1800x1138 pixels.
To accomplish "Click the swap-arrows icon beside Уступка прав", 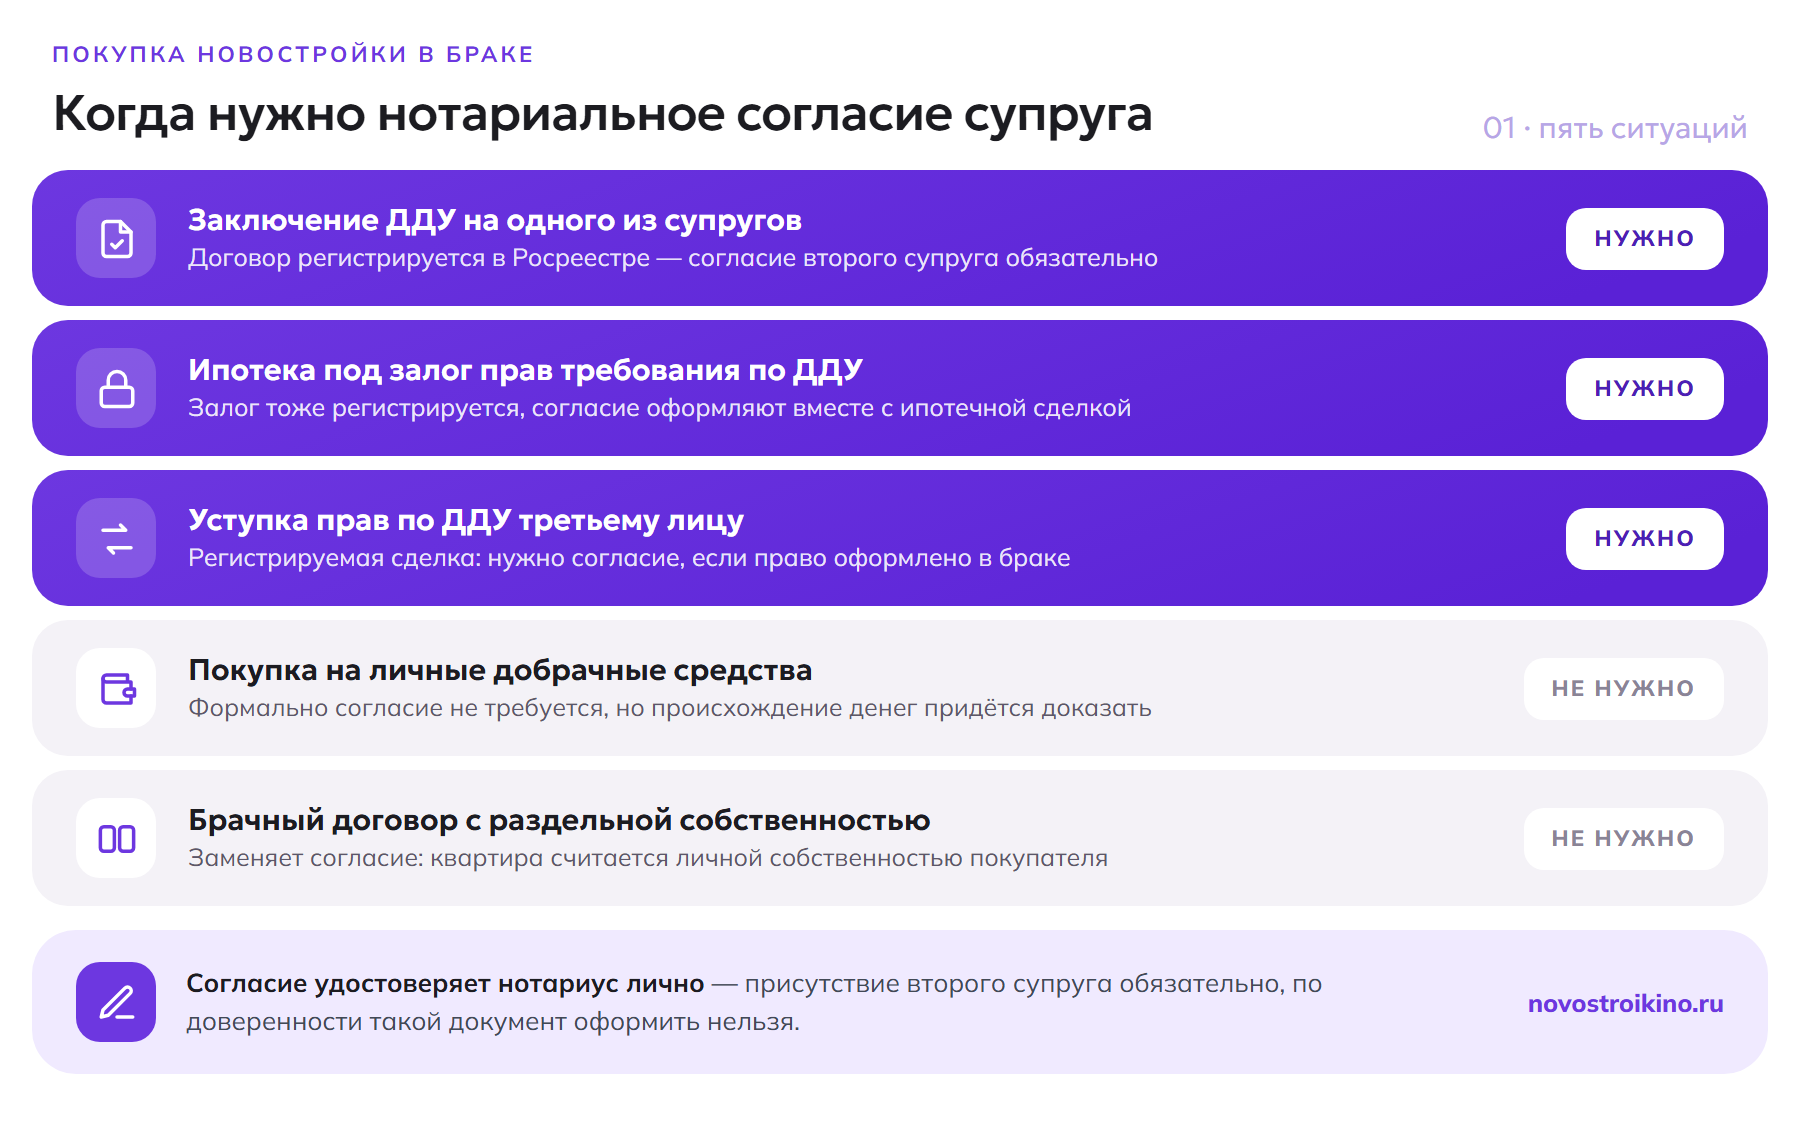I will (x=116, y=538).
